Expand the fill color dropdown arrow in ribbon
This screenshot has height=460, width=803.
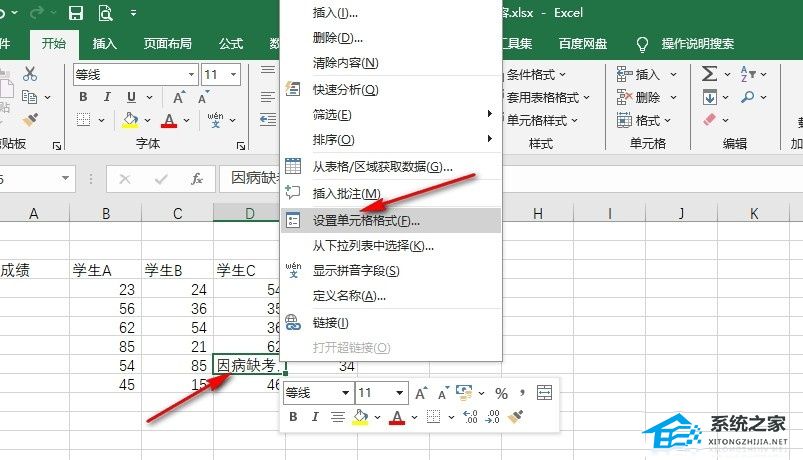147,120
